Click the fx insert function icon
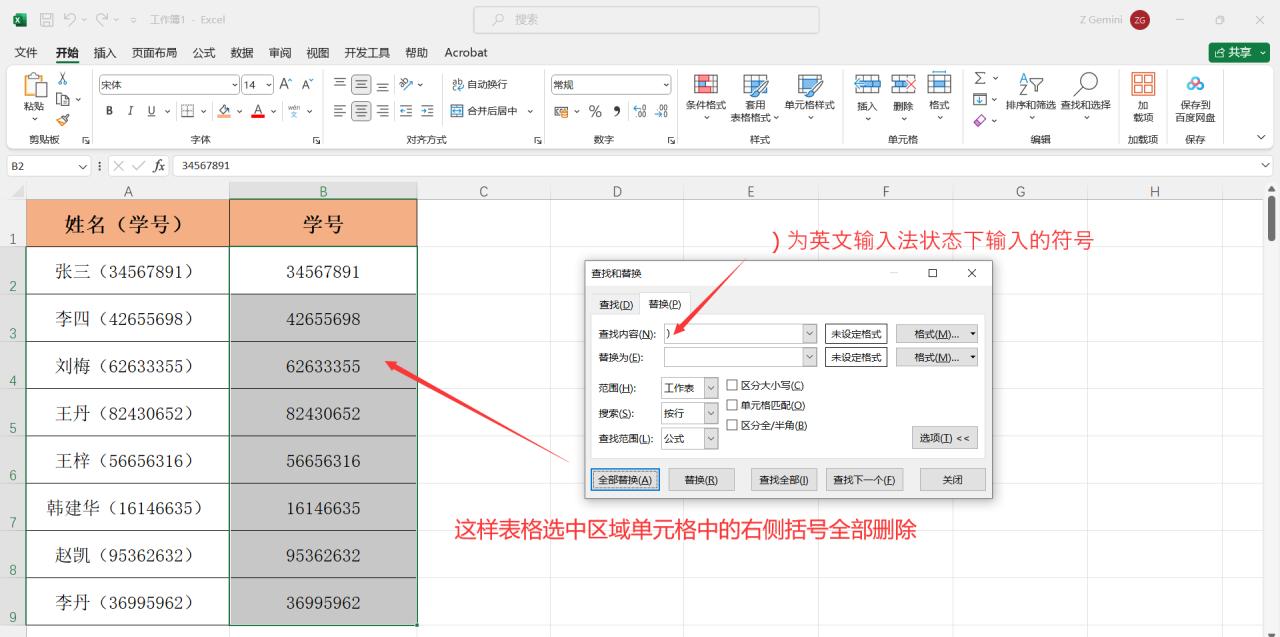Viewport: 1280px width, 637px height. 159,166
